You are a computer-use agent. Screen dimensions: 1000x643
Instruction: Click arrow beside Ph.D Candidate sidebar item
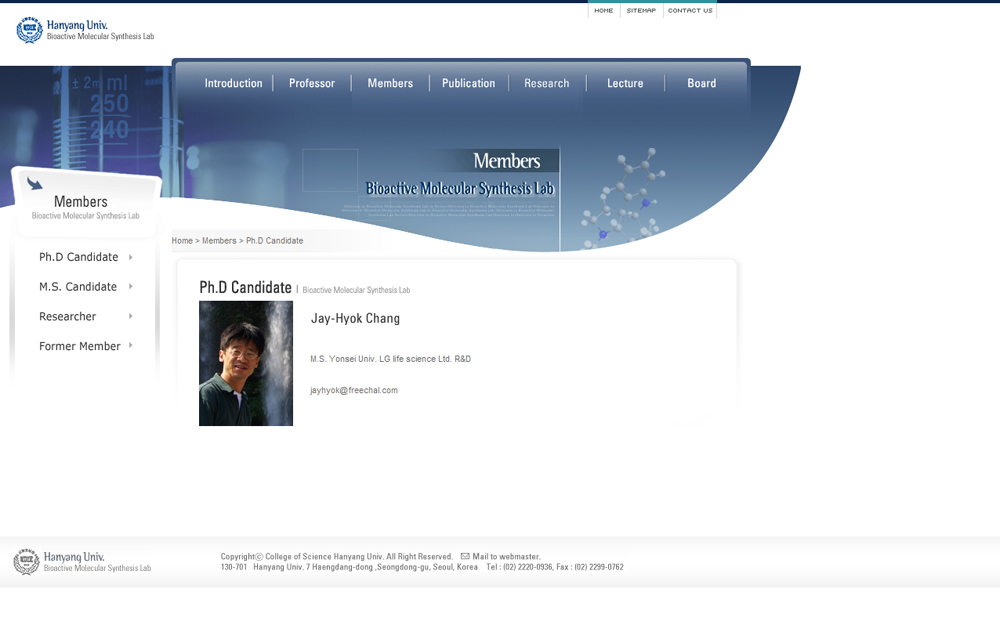(x=131, y=257)
